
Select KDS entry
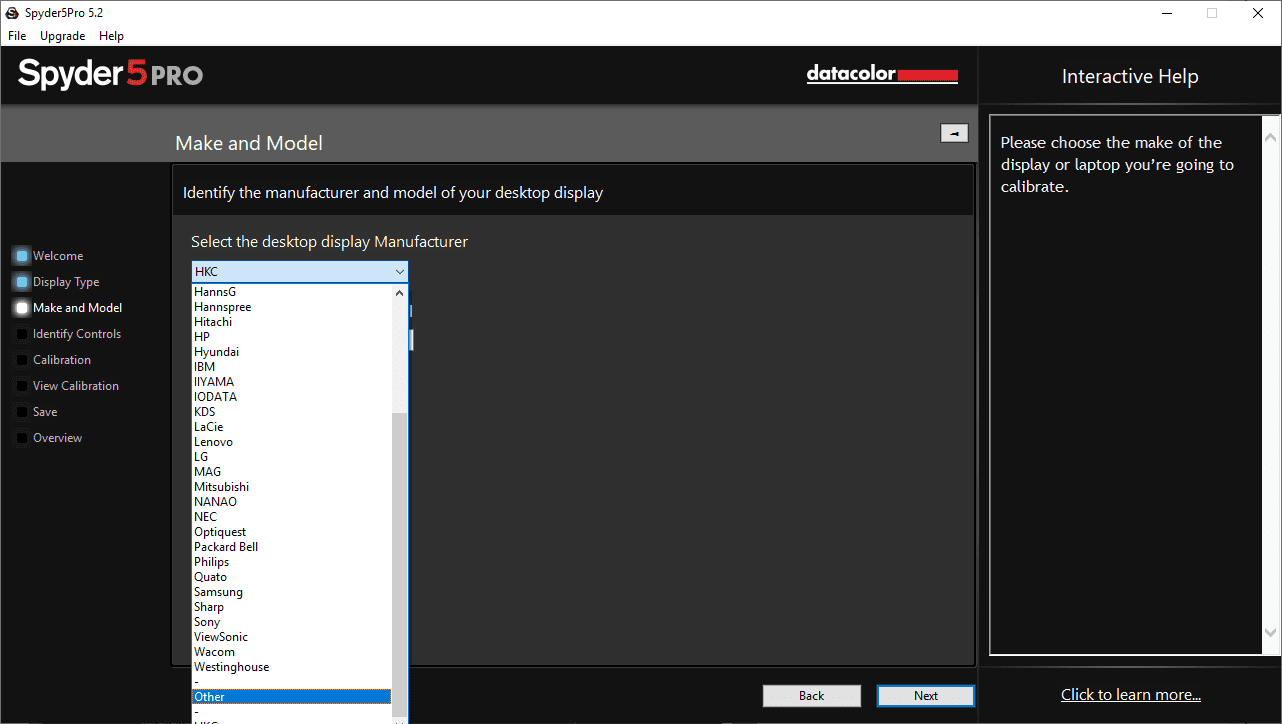pos(291,412)
